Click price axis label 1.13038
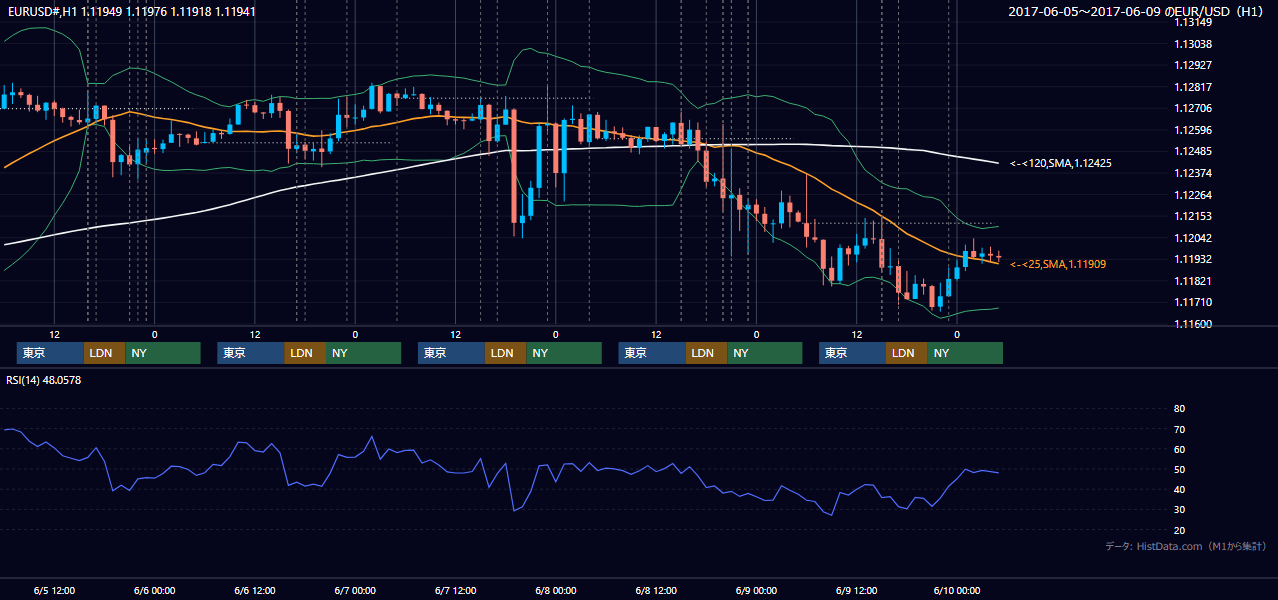The width and height of the screenshot is (1278, 600). point(1193,44)
